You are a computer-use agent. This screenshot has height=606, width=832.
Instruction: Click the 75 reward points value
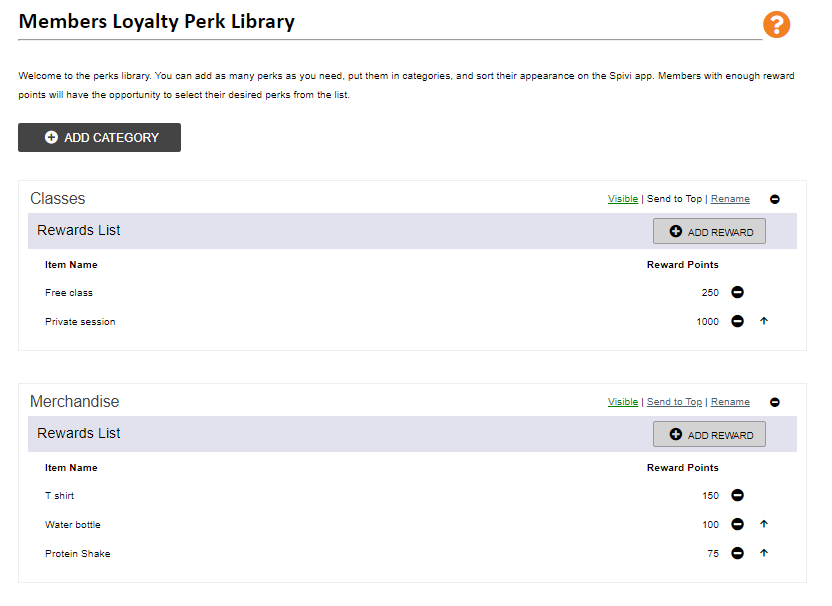pos(713,553)
